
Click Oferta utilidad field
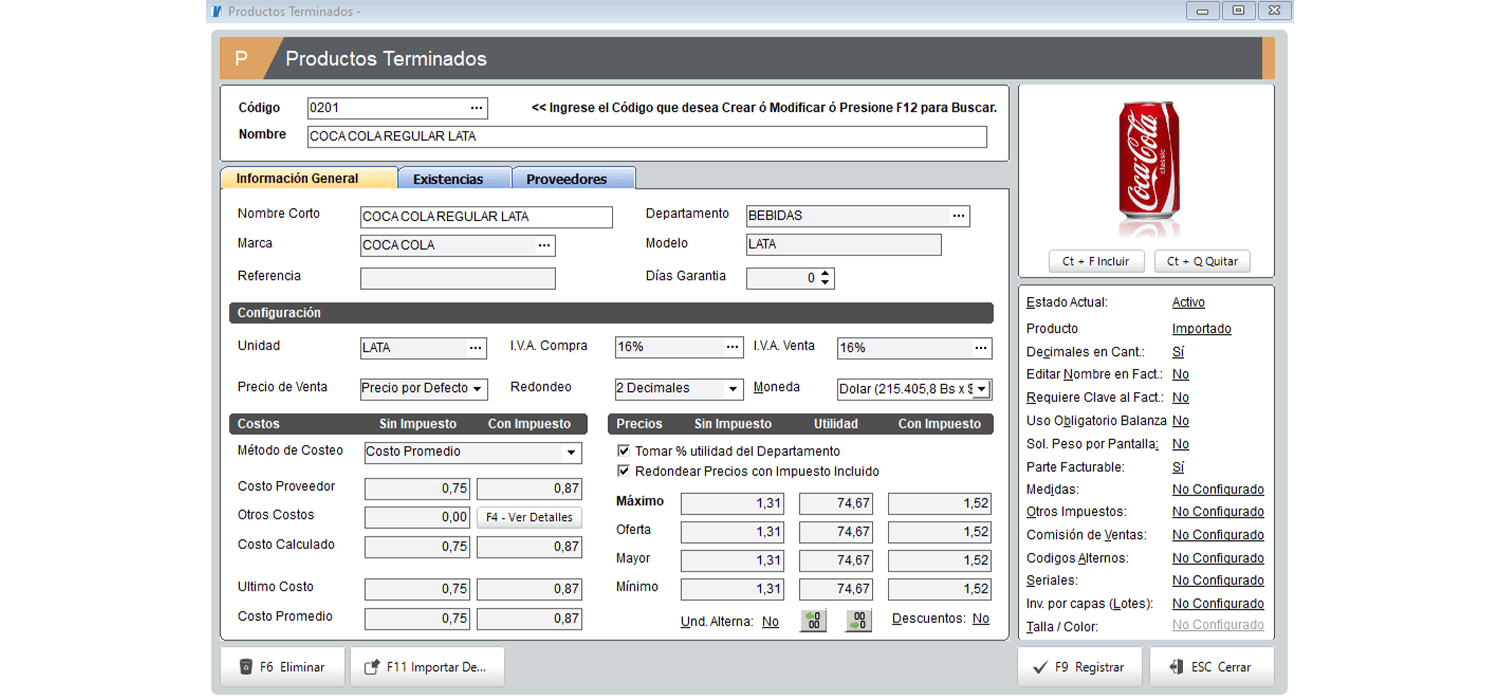837,532
